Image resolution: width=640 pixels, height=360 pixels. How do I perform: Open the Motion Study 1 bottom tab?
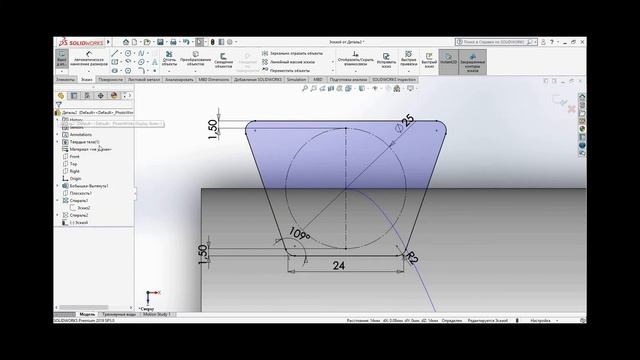[157, 314]
